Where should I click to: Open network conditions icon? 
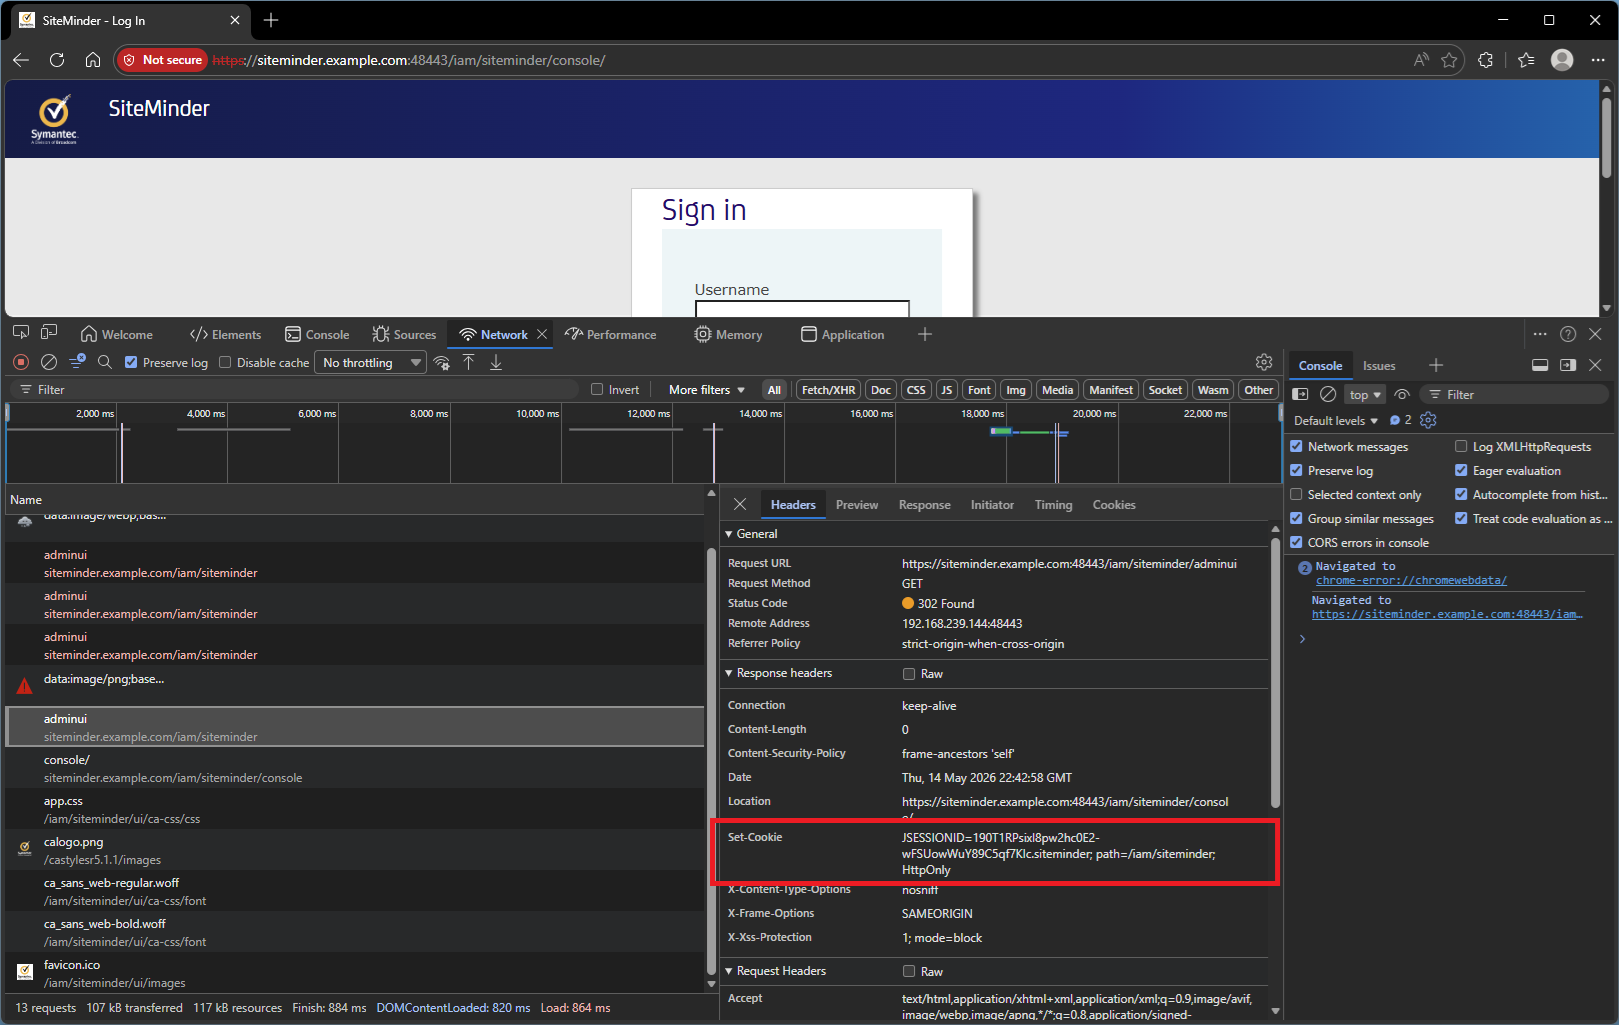coord(442,362)
